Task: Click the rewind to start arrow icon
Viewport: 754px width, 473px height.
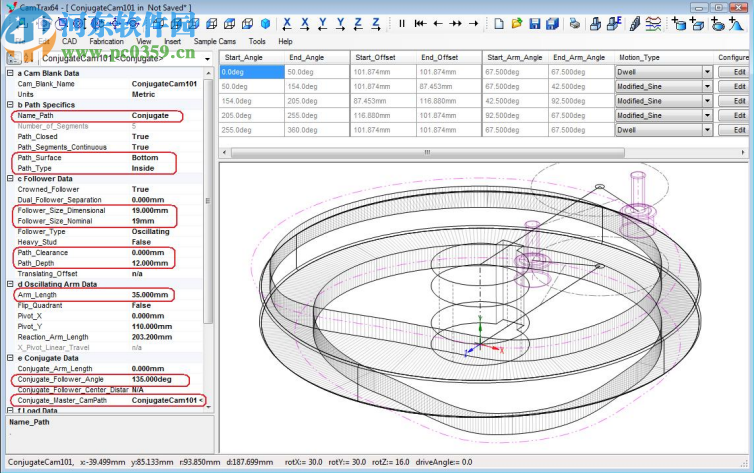Action: click(420, 23)
